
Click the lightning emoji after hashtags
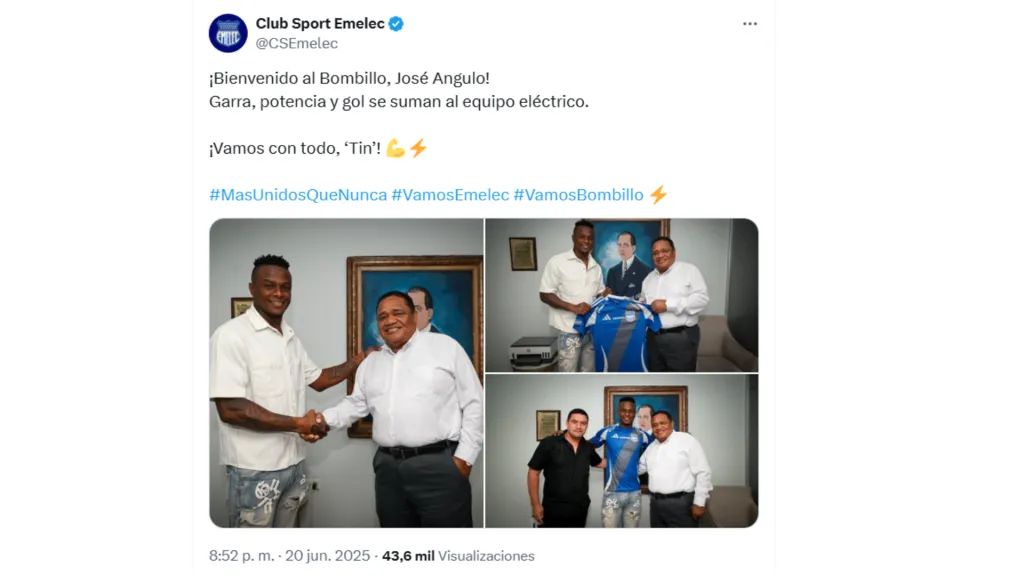[658, 195]
